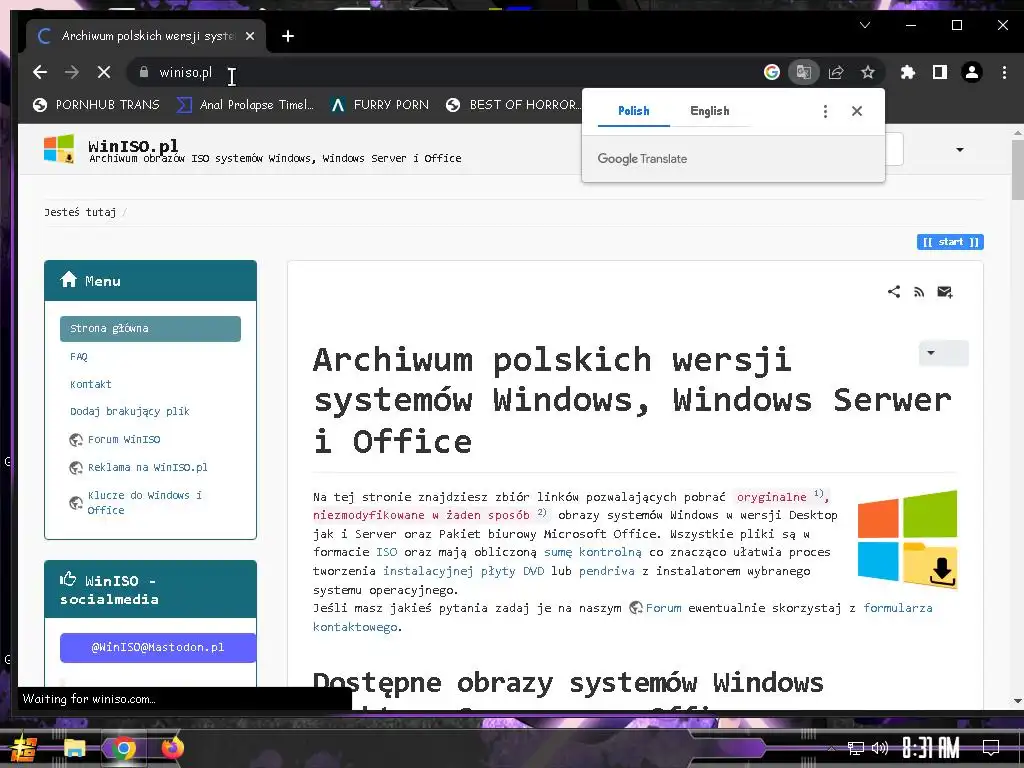Click the send by email icon

click(944, 292)
